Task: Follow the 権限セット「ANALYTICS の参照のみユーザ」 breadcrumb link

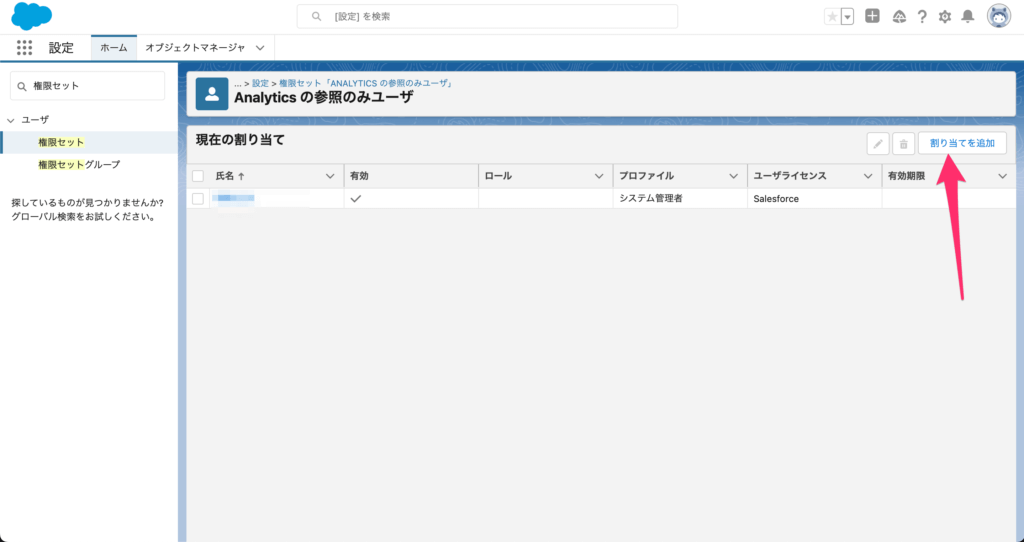Action: [x=366, y=84]
